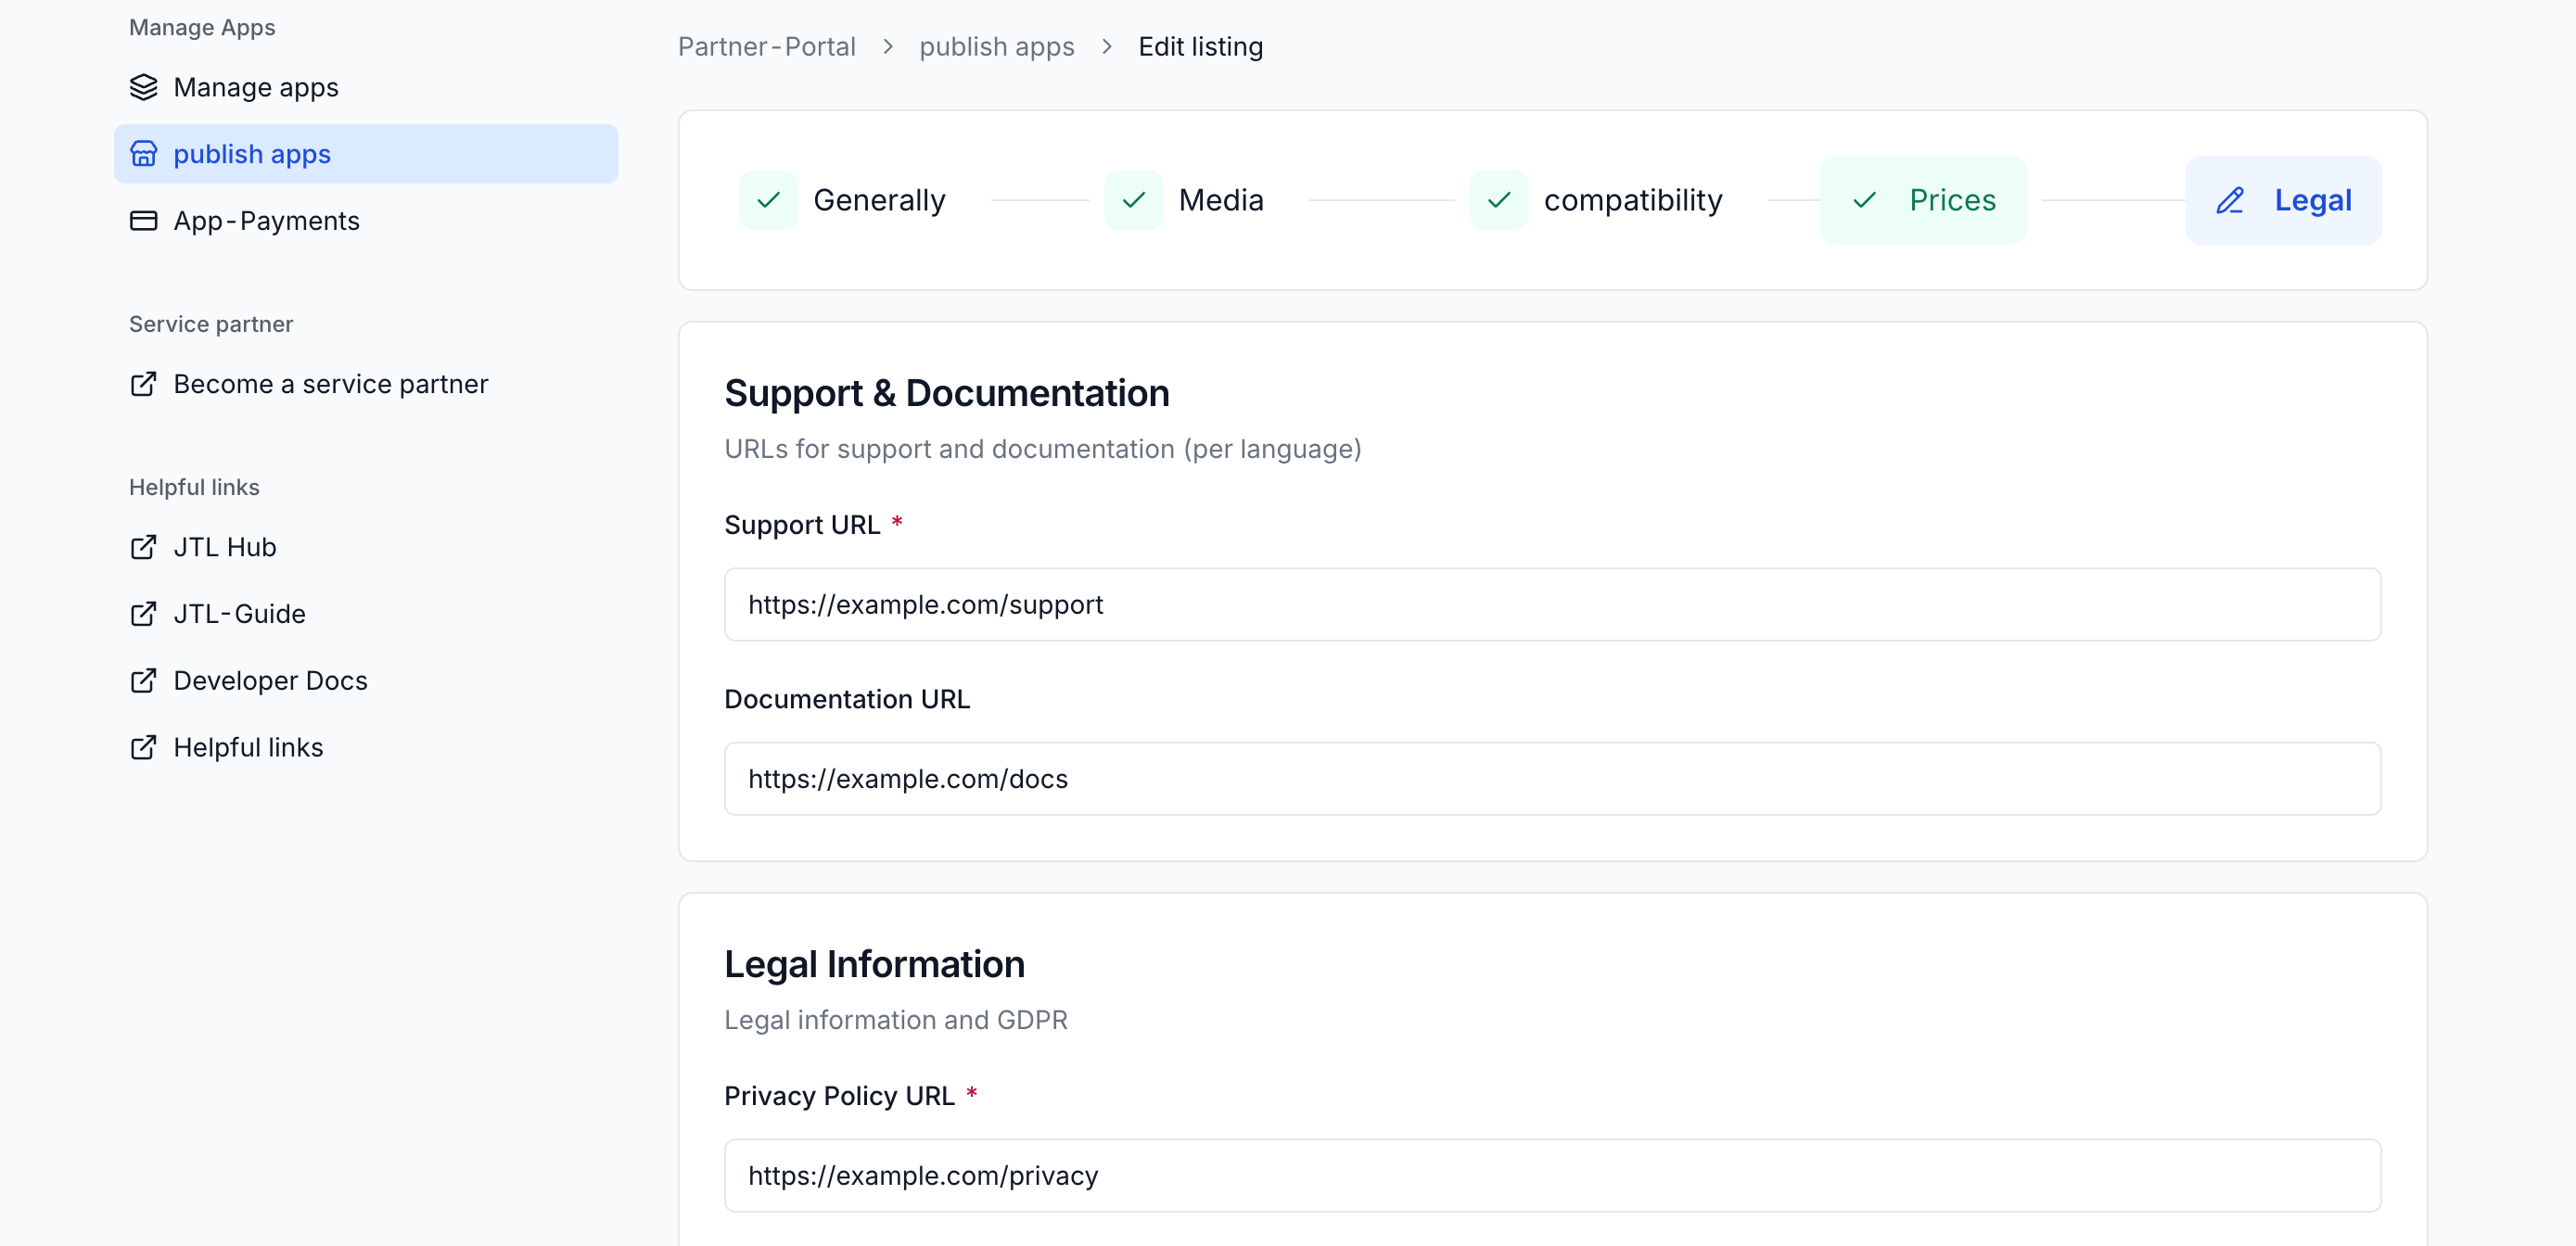Click external link icon beside Helpful links item

[x=143, y=748]
